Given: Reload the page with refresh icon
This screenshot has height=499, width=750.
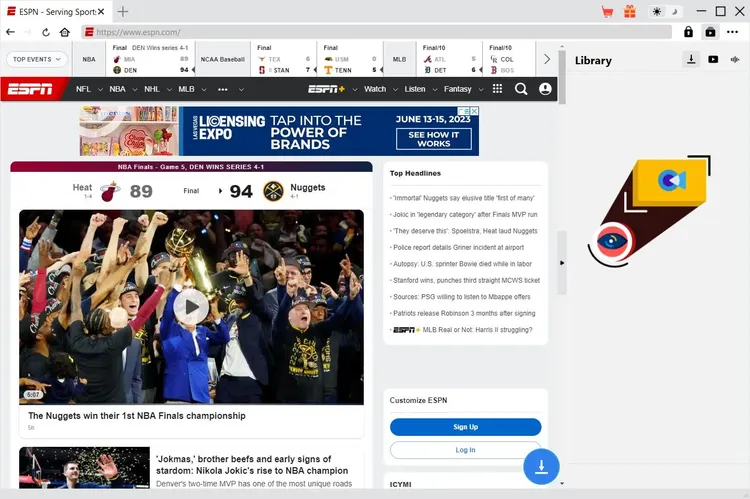Looking at the screenshot, I should (x=46, y=32).
